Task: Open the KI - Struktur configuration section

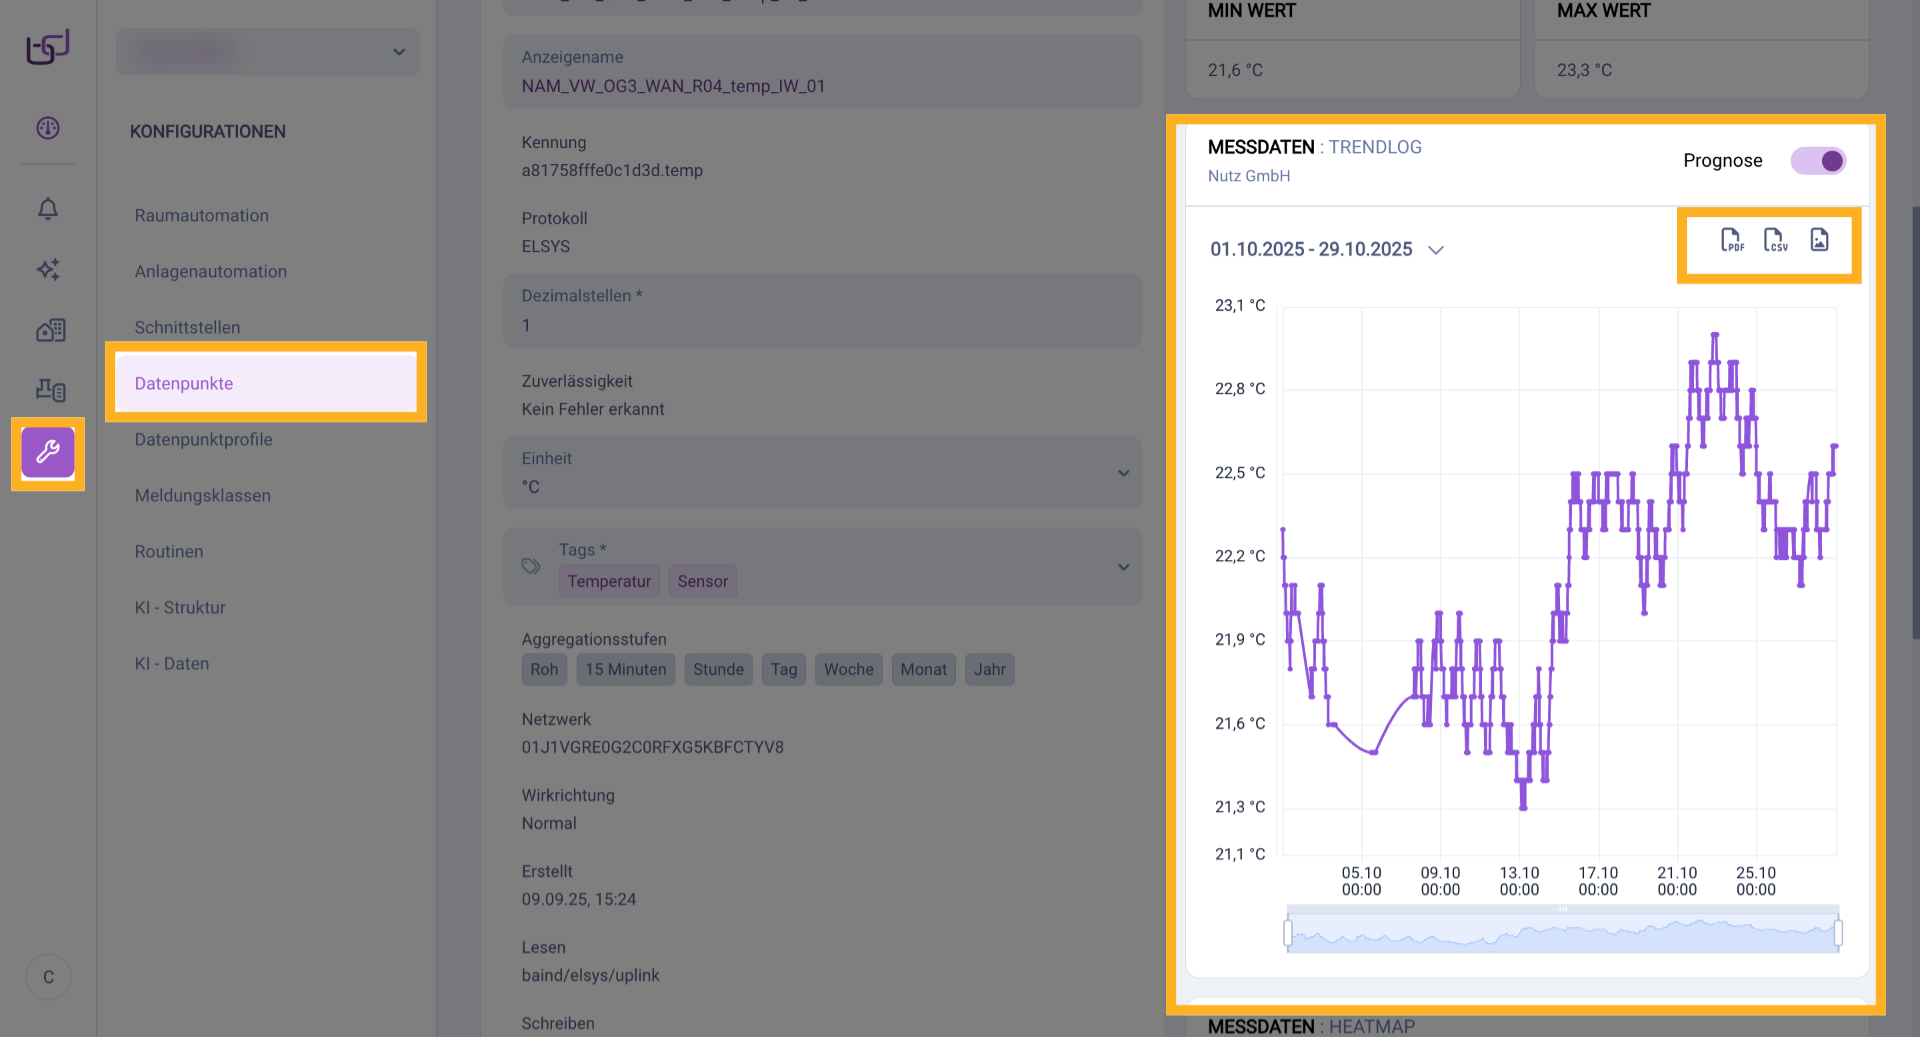Action: click(180, 607)
